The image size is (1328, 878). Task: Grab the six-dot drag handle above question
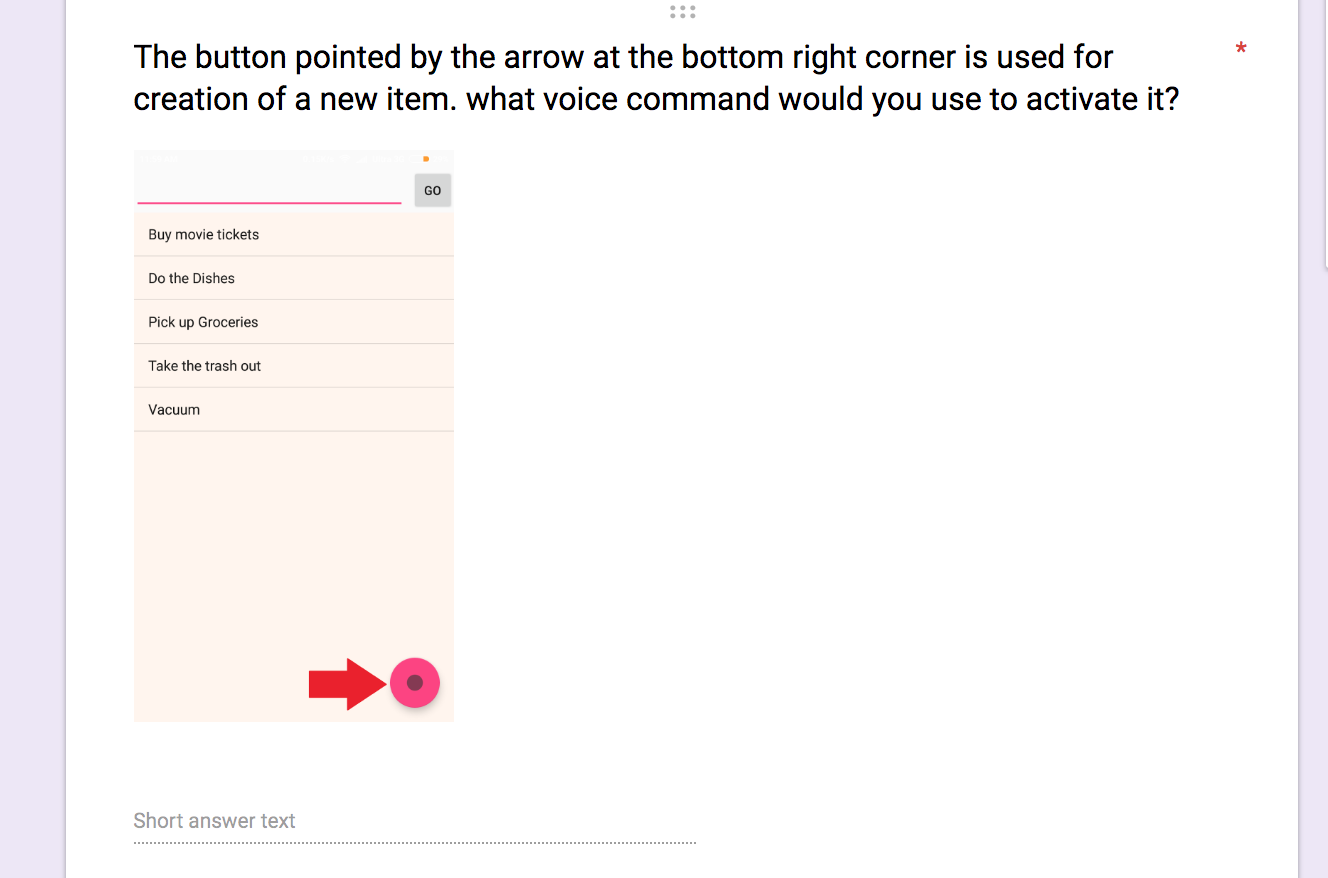[x=682, y=12]
